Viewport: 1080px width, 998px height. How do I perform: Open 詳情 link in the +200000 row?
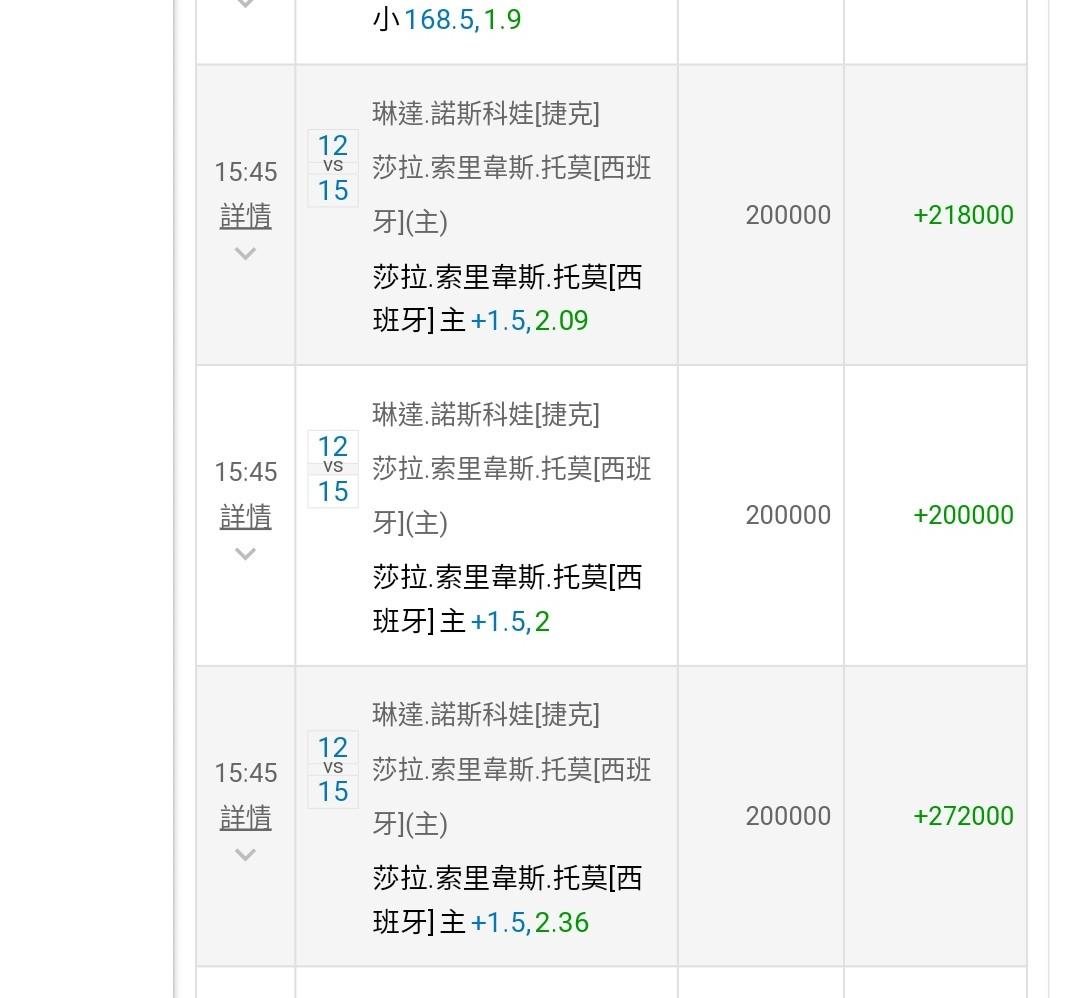[x=245, y=516]
